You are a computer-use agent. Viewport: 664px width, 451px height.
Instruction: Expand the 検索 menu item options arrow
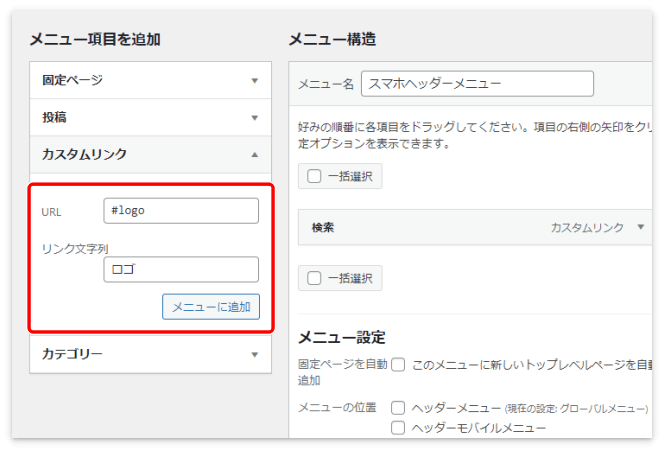(x=640, y=227)
